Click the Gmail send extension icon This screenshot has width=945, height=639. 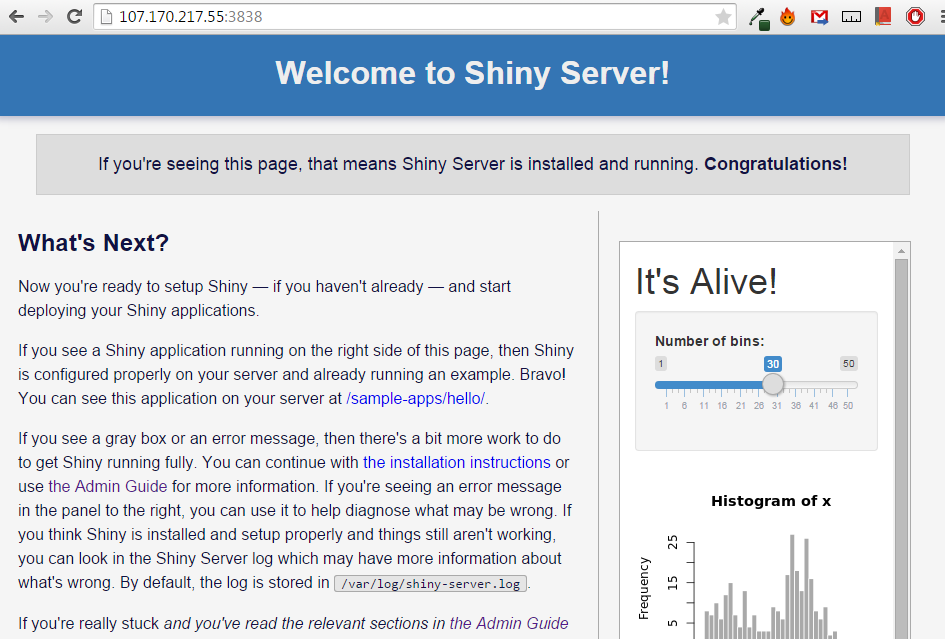point(819,17)
